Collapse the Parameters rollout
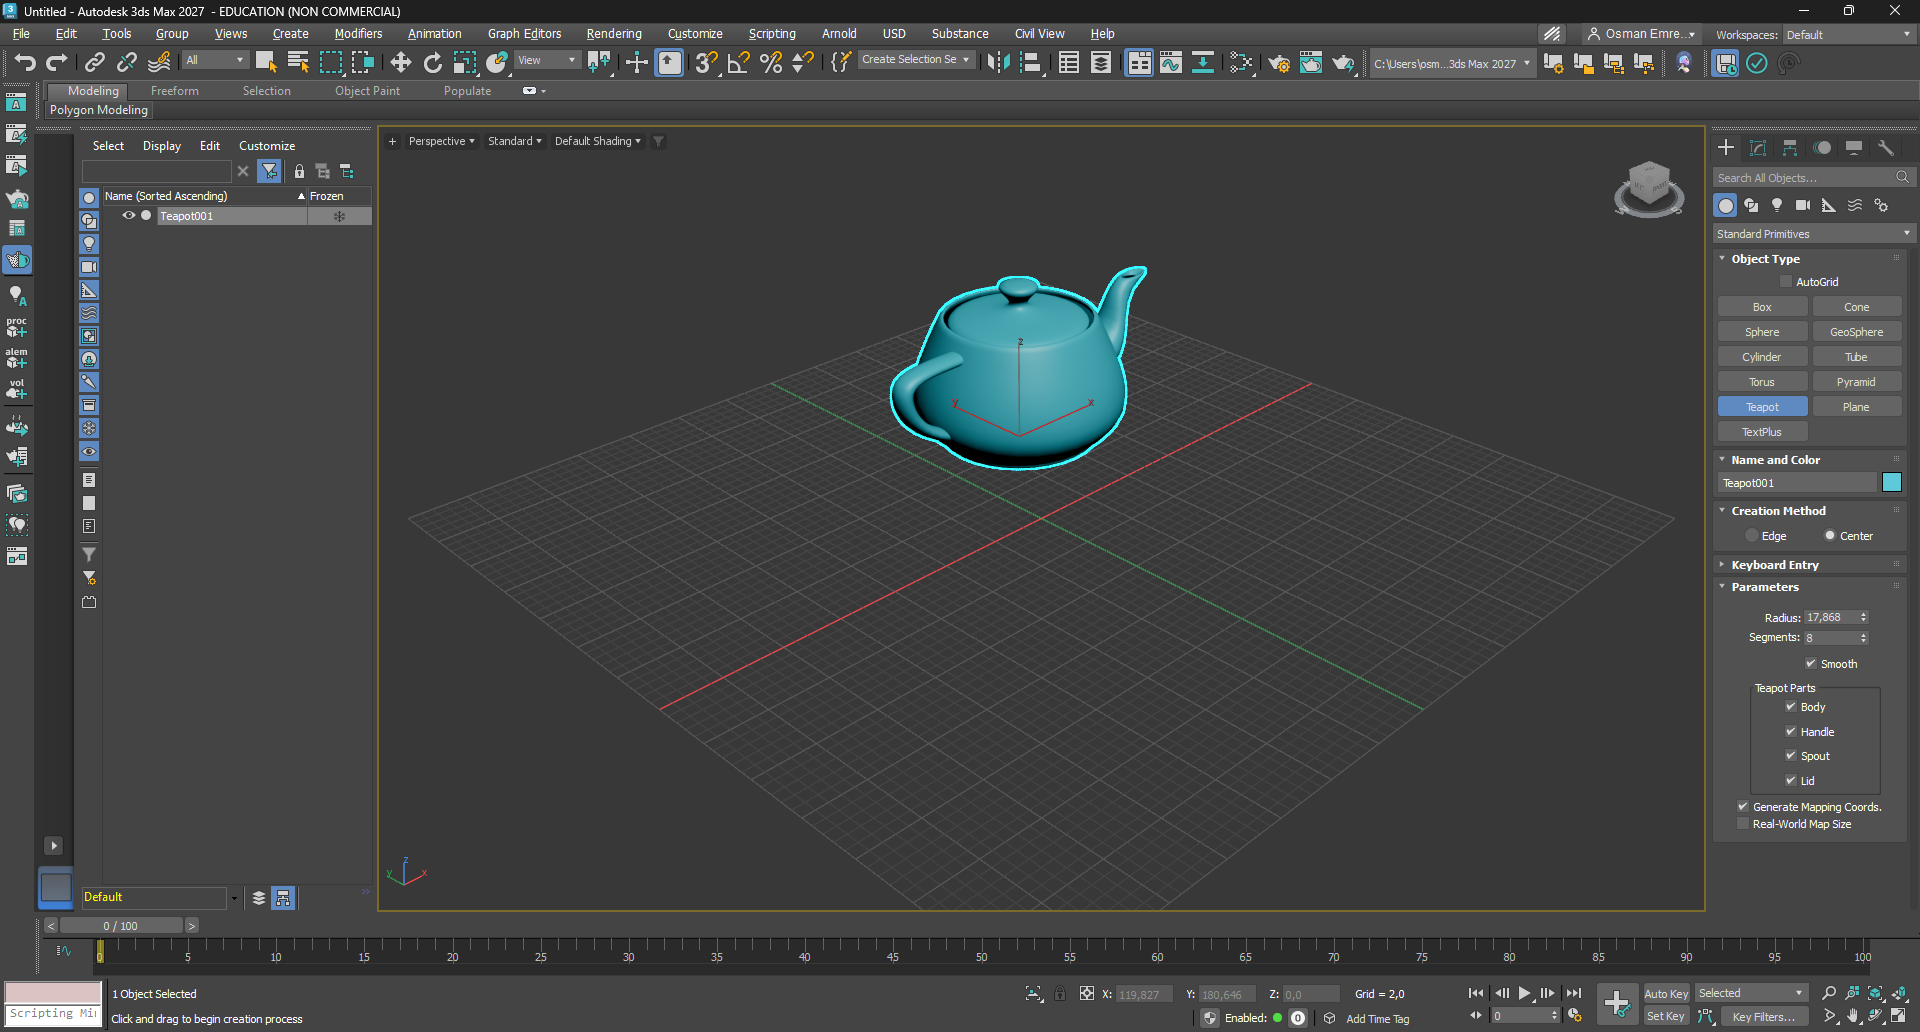The height and width of the screenshot is (1032, 1920). click(1765, 587)
